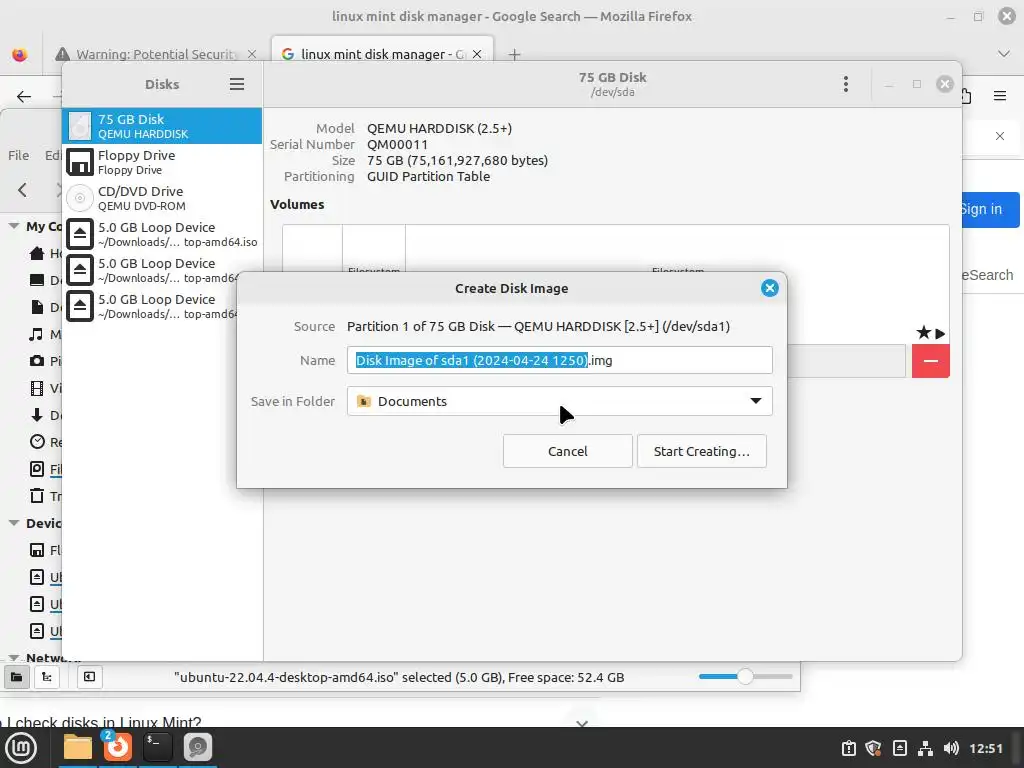The width and height of the screenshot is (1024, 768).
Task: Close the Create Disk Image dialog
Action: [x=769, y=288]
